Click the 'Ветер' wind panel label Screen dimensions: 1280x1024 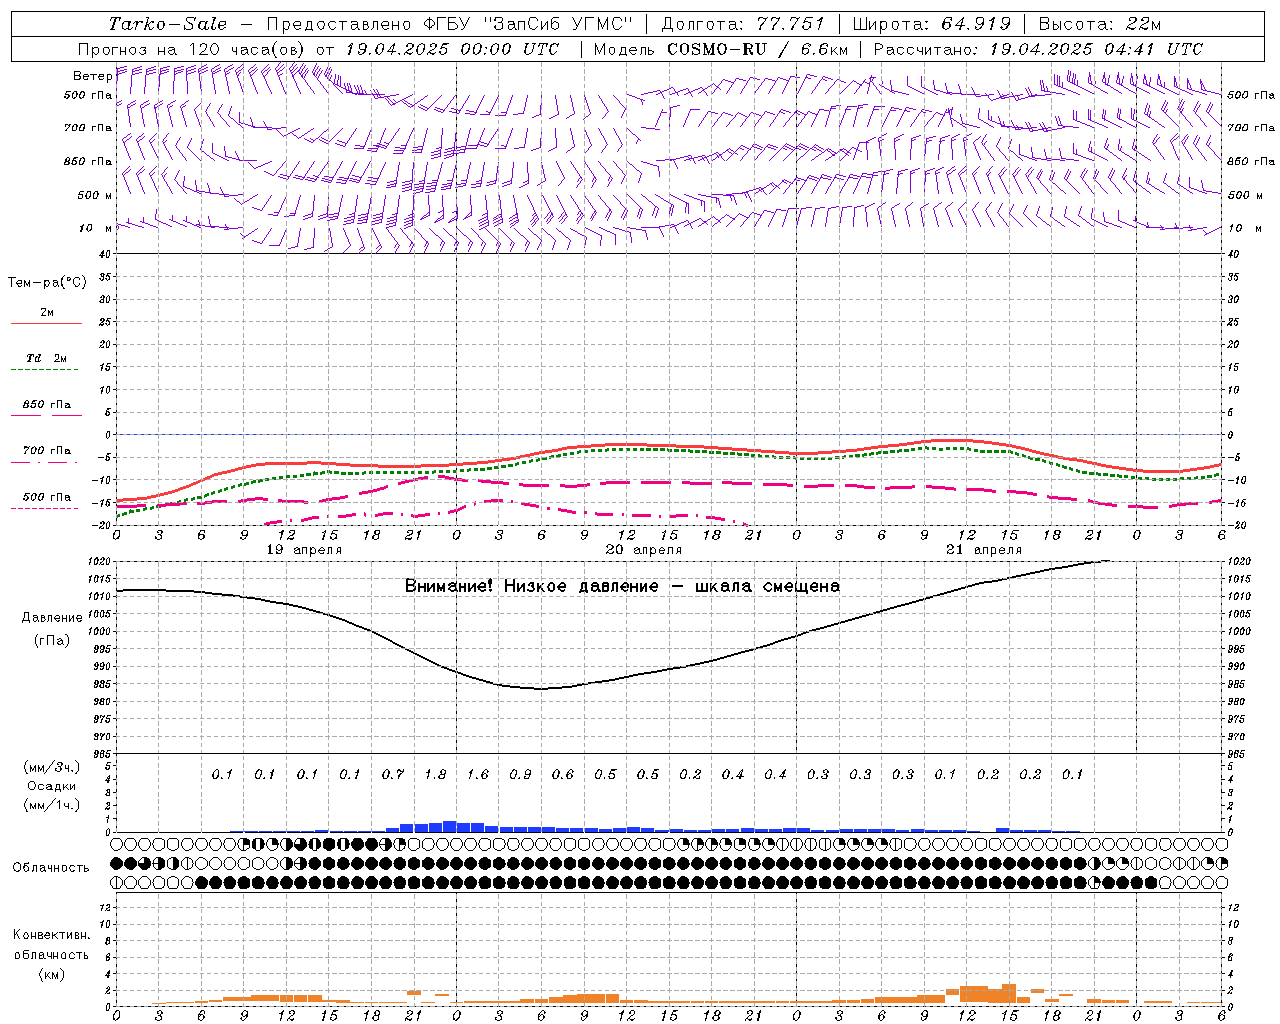coord(93,76)
